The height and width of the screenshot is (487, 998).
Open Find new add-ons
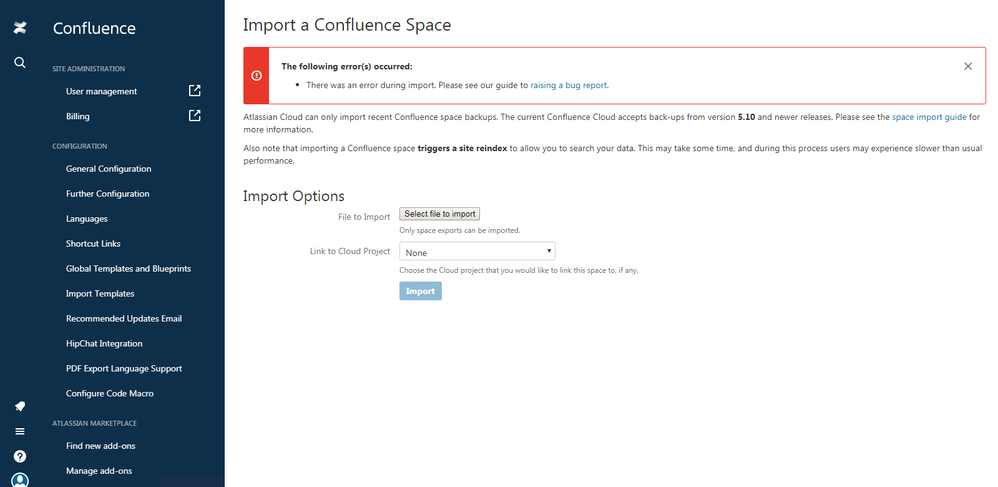click(101, 446)
